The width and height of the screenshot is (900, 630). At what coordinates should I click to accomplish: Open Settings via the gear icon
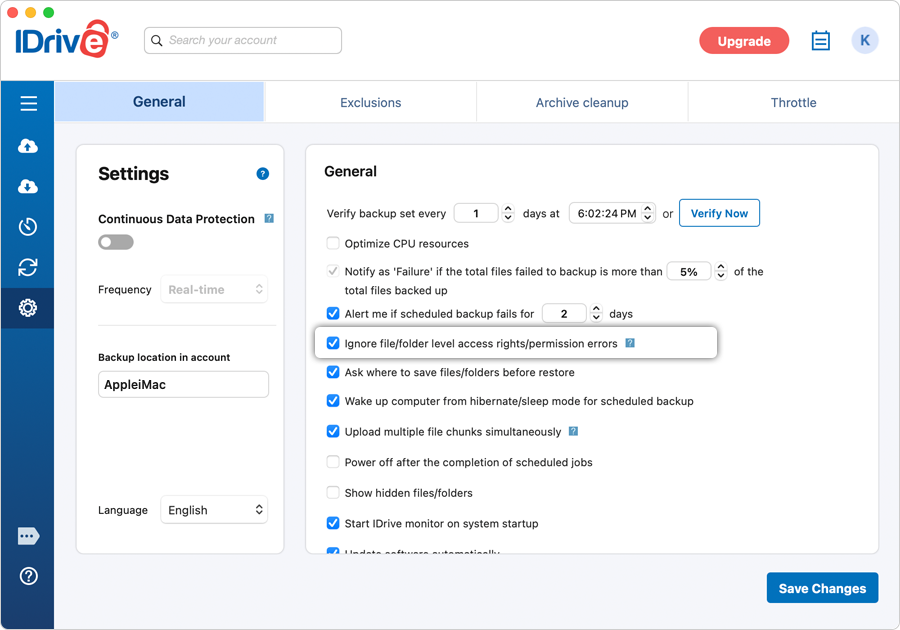pos(27,308)
